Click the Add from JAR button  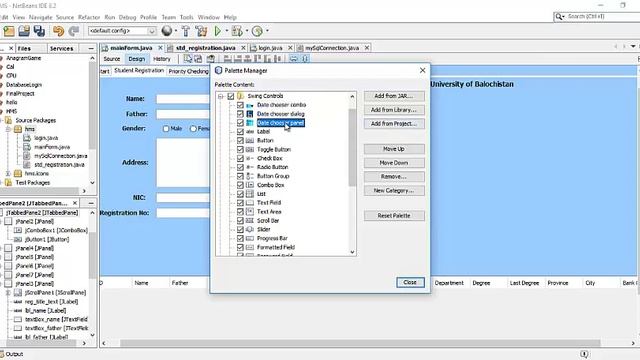click(x=394, y=96)
